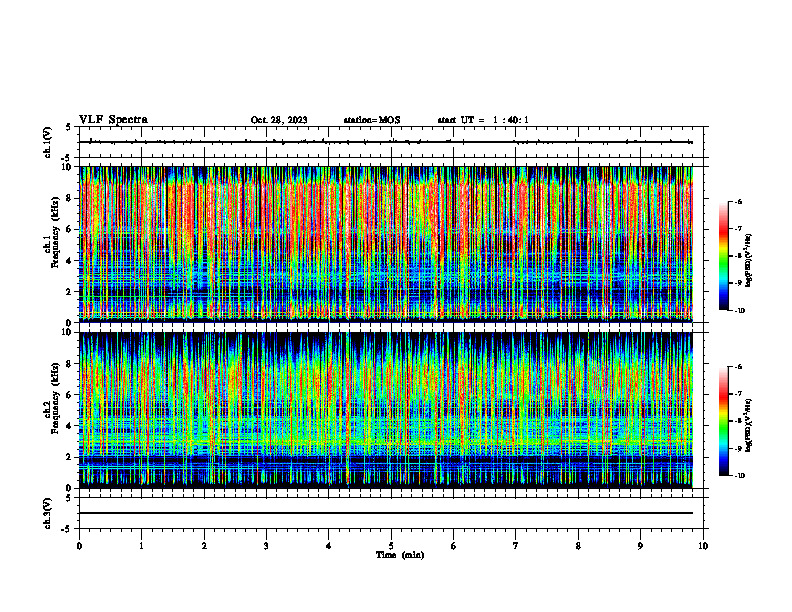Image resolution: width=792 pixels, height=612 pixels.
Task: Click the ch.1 colorbar label '-6'
Action: (738, 202)
